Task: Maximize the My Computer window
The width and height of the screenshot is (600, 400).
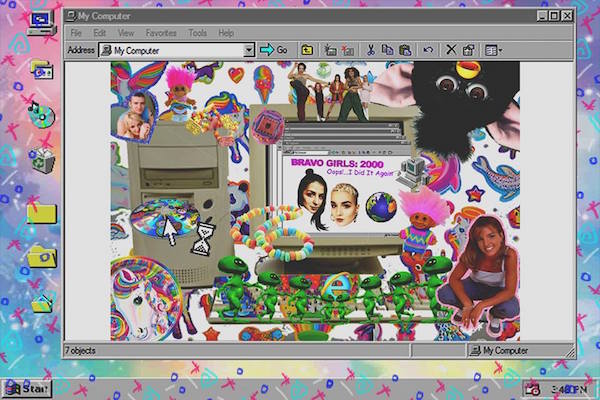Action: point(554,16)
